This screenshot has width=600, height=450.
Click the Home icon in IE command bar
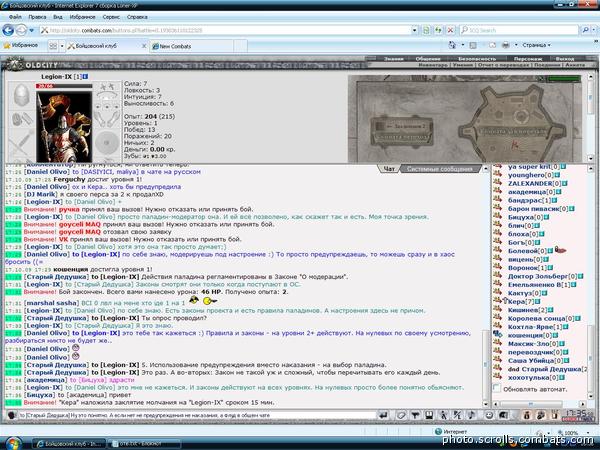(452, 45)
